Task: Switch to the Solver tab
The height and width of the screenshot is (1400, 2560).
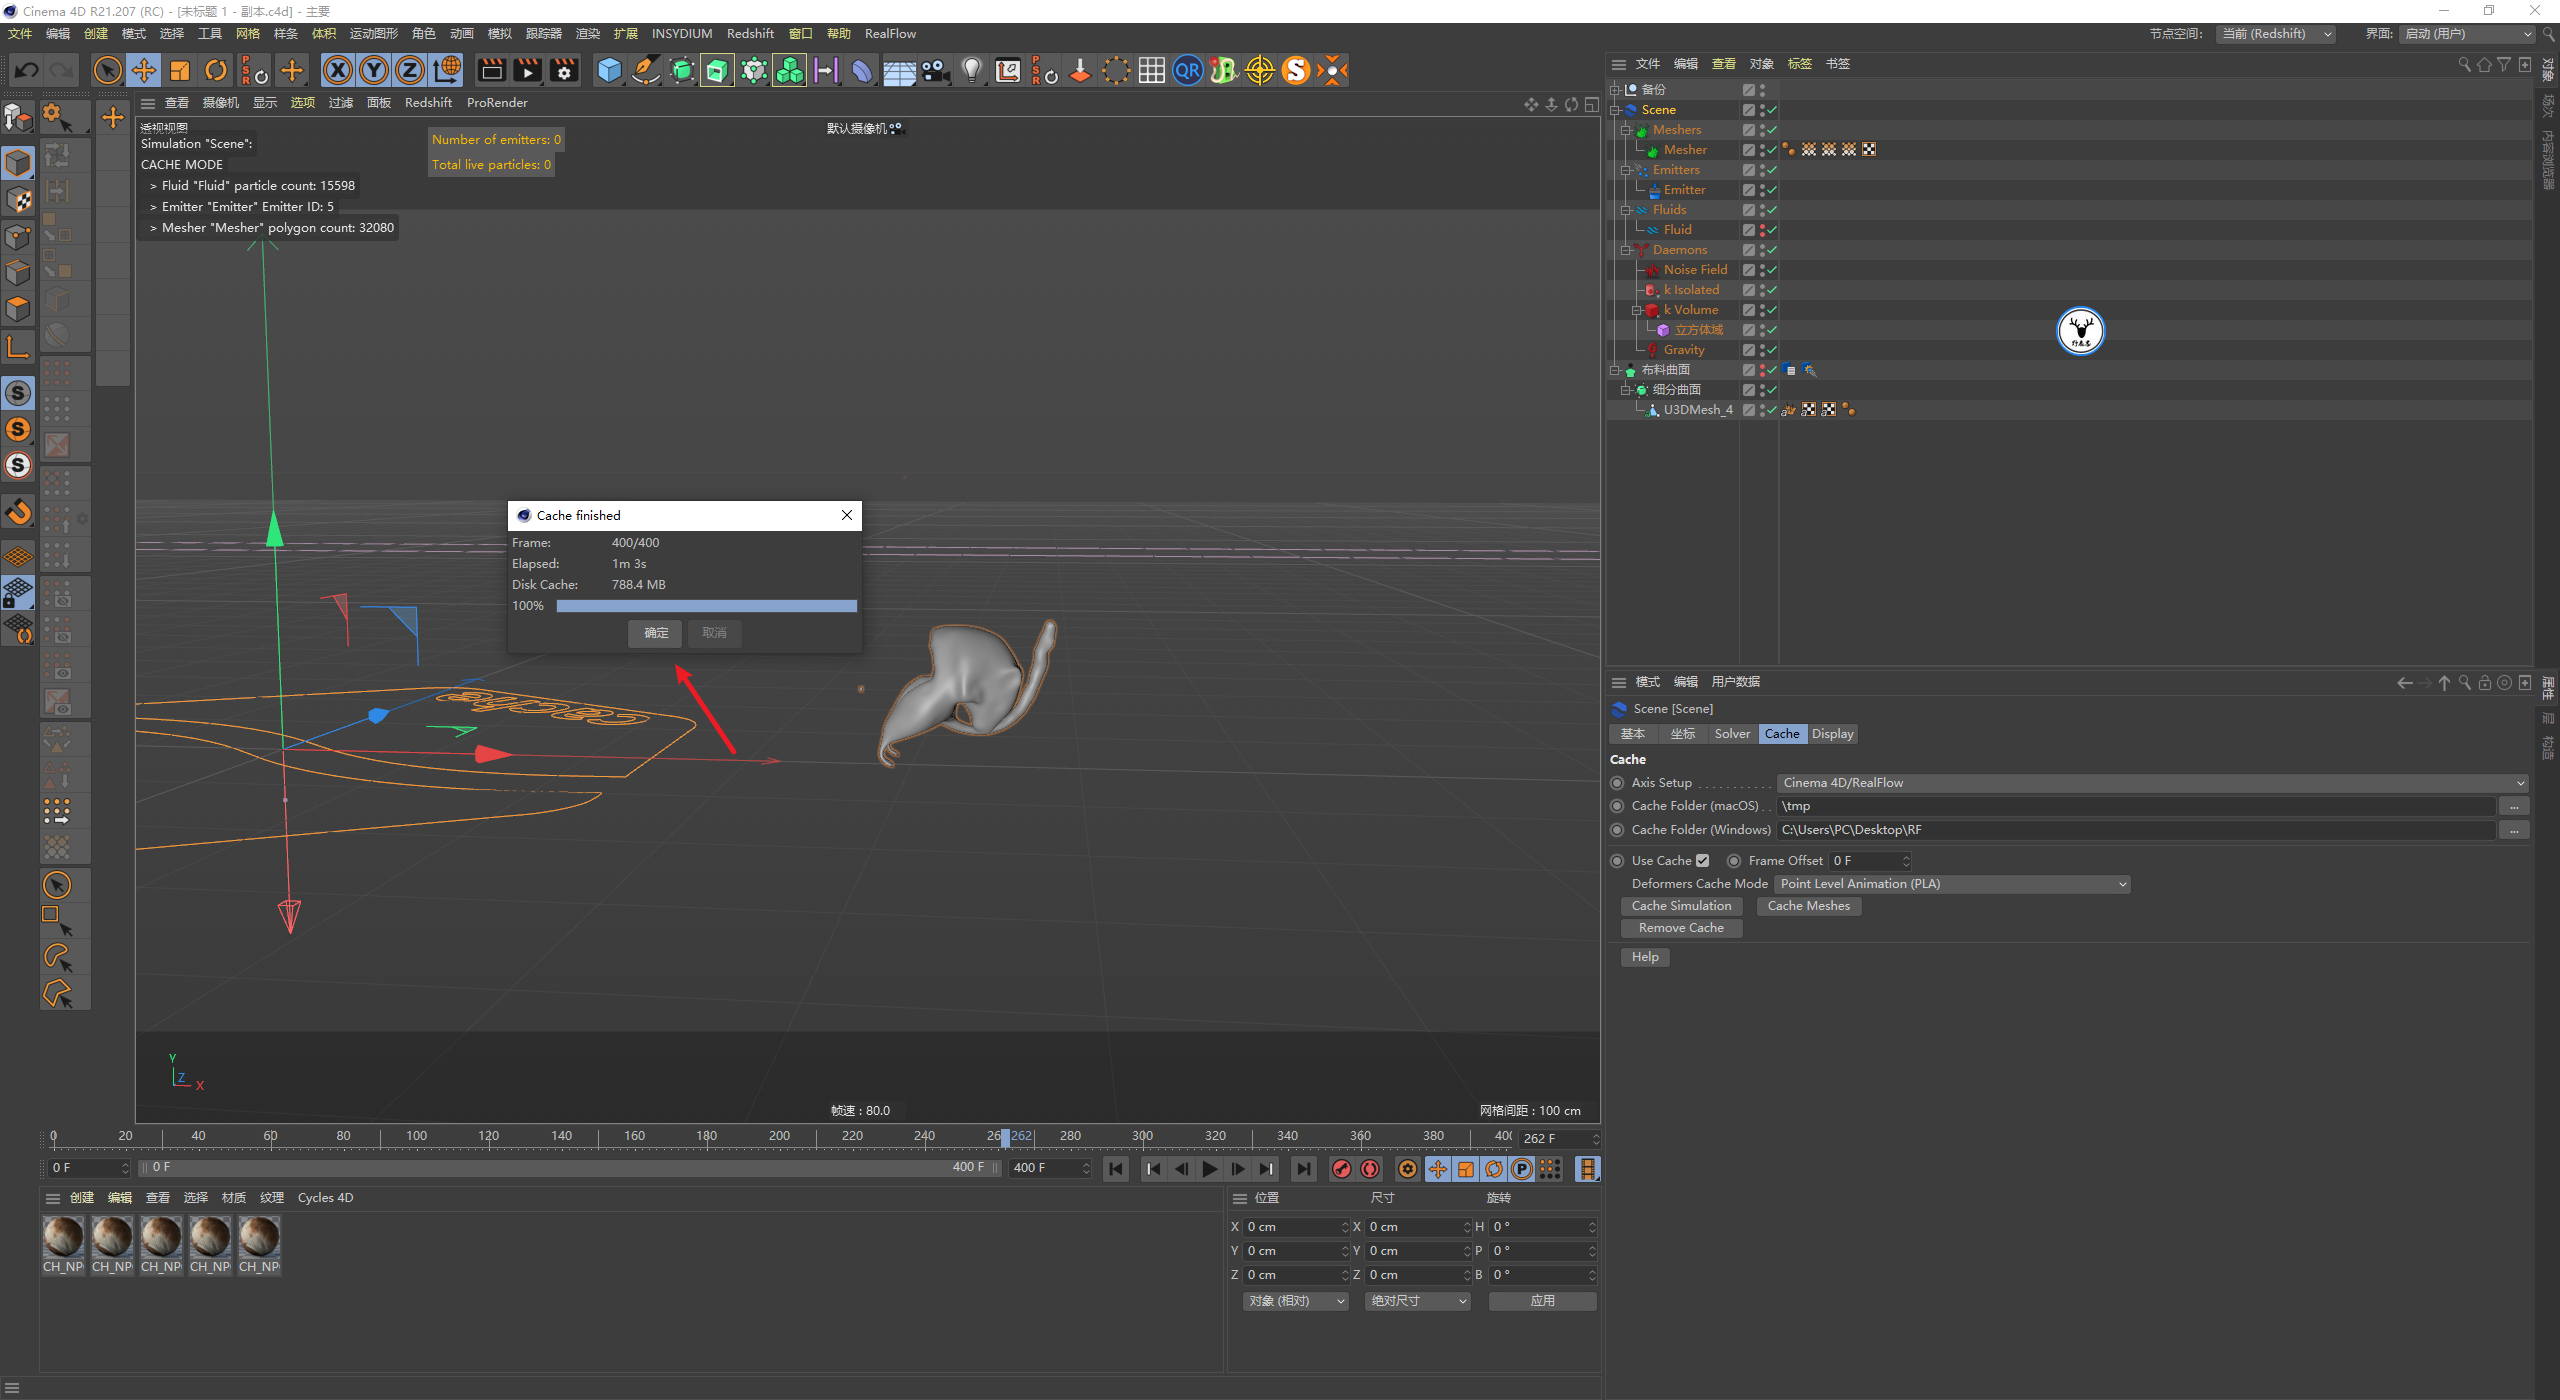Action: [x=1731, y=734]
